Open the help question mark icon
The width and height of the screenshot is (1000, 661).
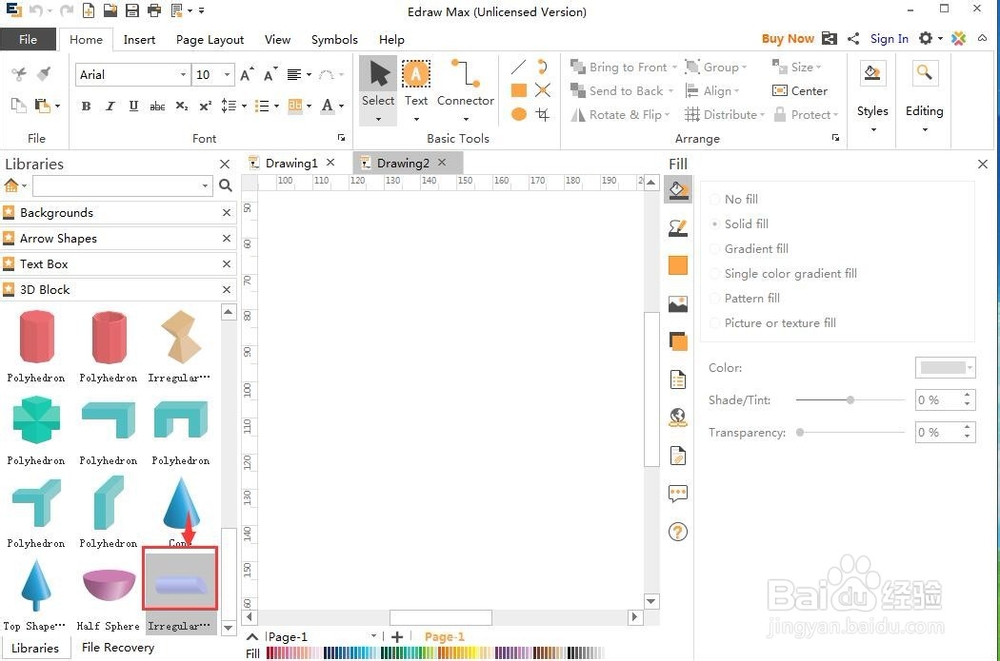click(x=678, y=531)
